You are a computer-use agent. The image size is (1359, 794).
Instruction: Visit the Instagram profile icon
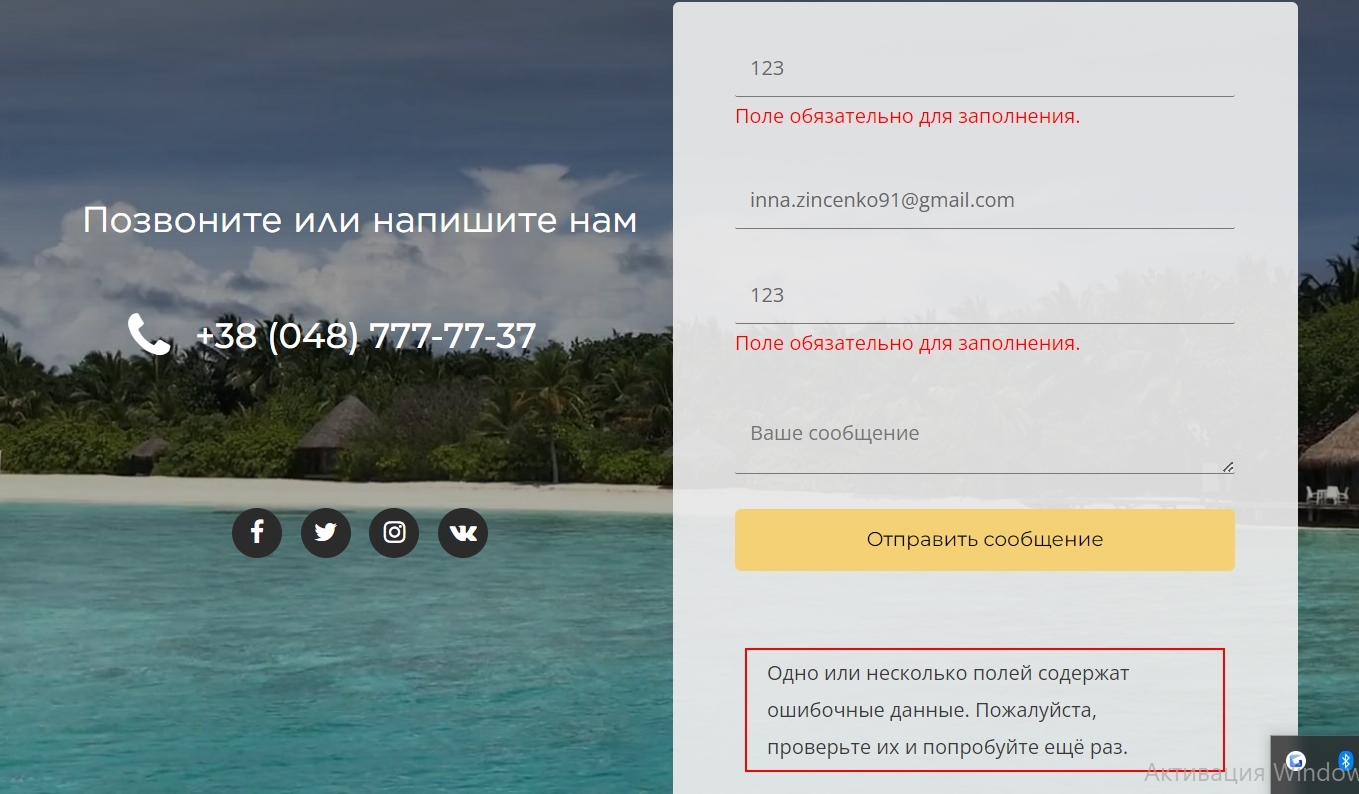[394, 532]
